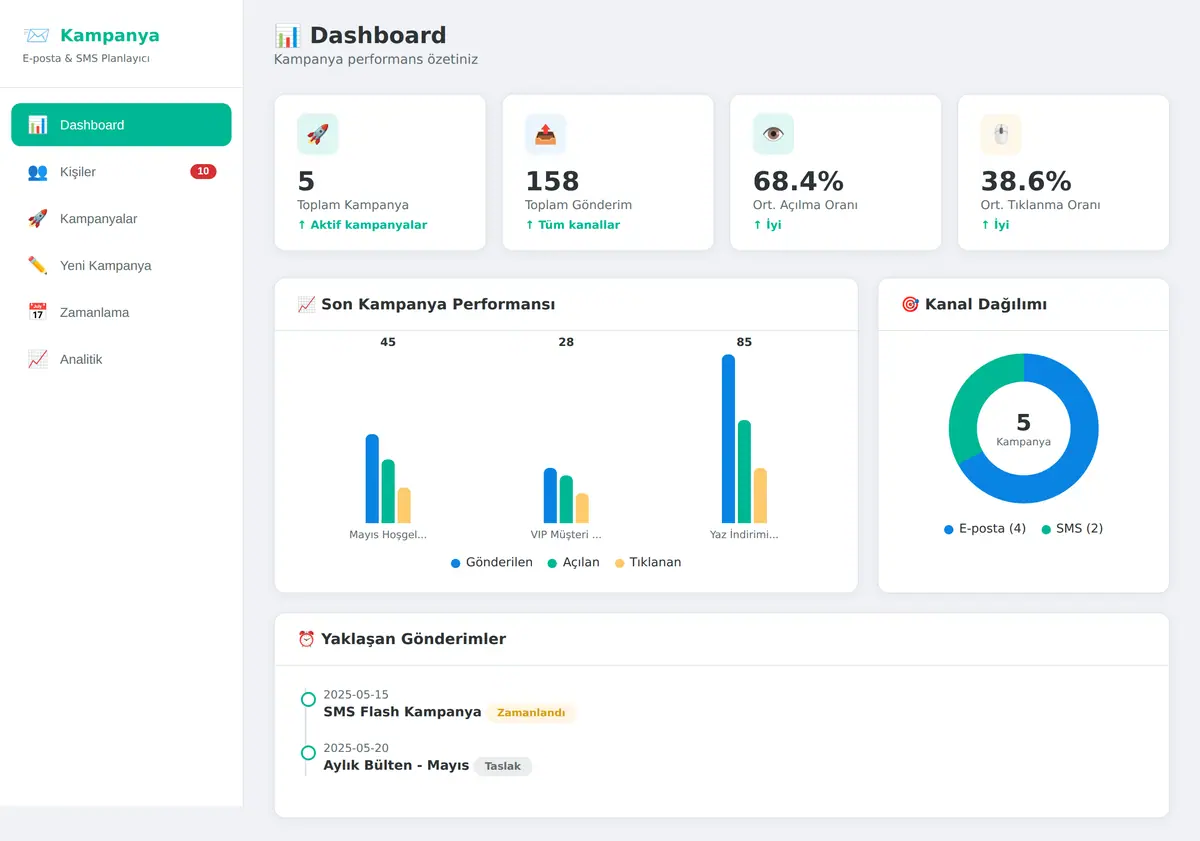Image resolution: width=1200 pixels, height=841 pixels.
Task: Click the outbox icon on Toplam Gönderim card
Action: pyautogui.click(x=546, y=134)
